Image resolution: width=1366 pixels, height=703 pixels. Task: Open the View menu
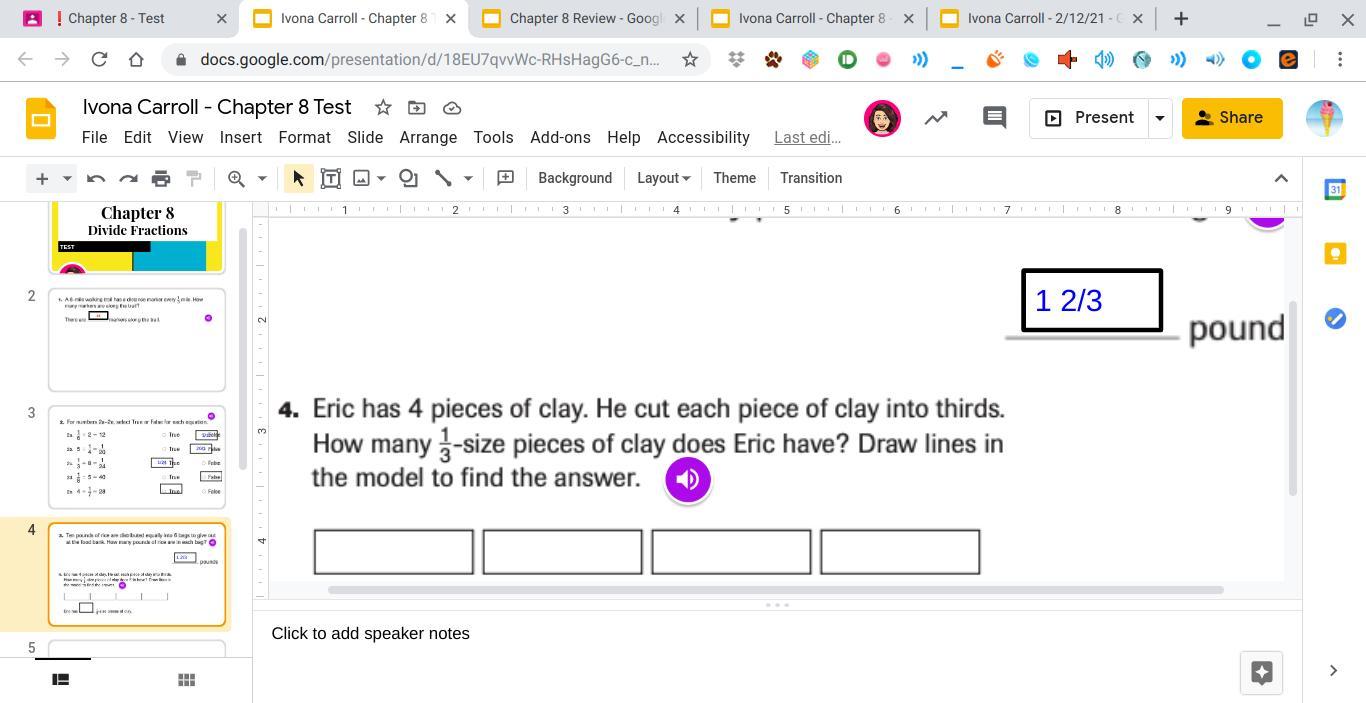tap(185, 137)
